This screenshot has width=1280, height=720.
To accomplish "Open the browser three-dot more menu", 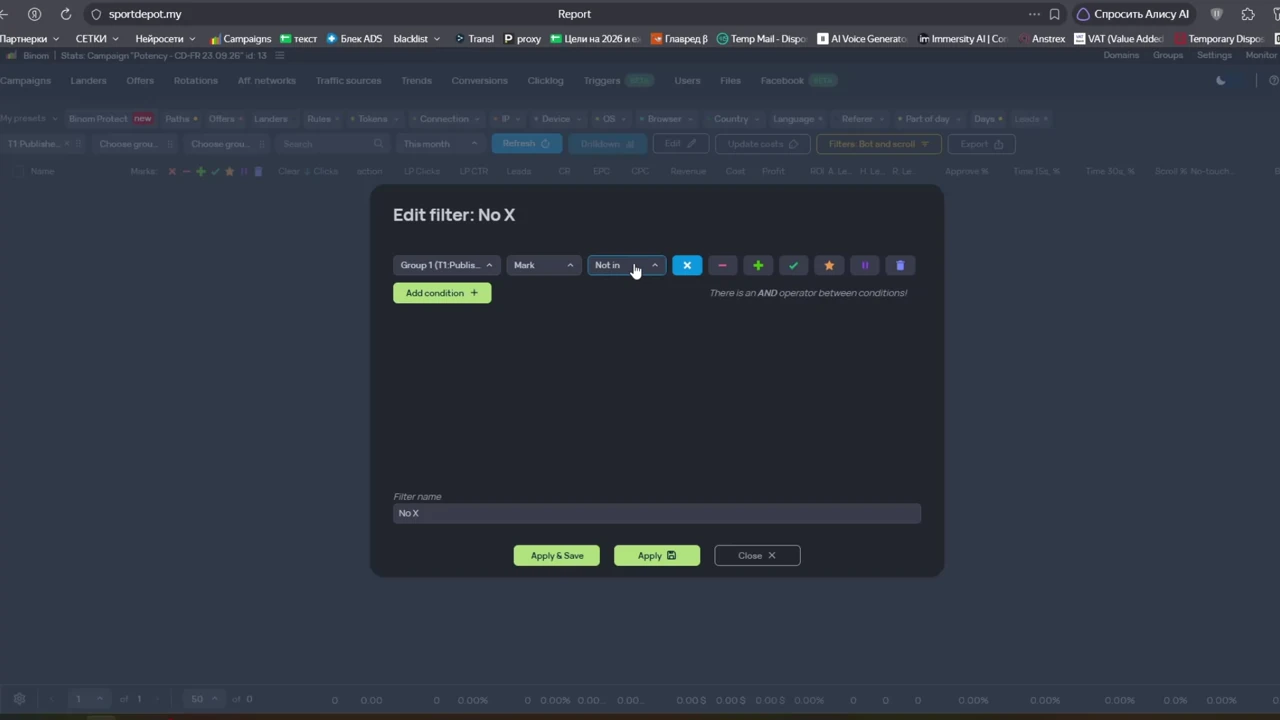I will click(x=1034, y=14).
